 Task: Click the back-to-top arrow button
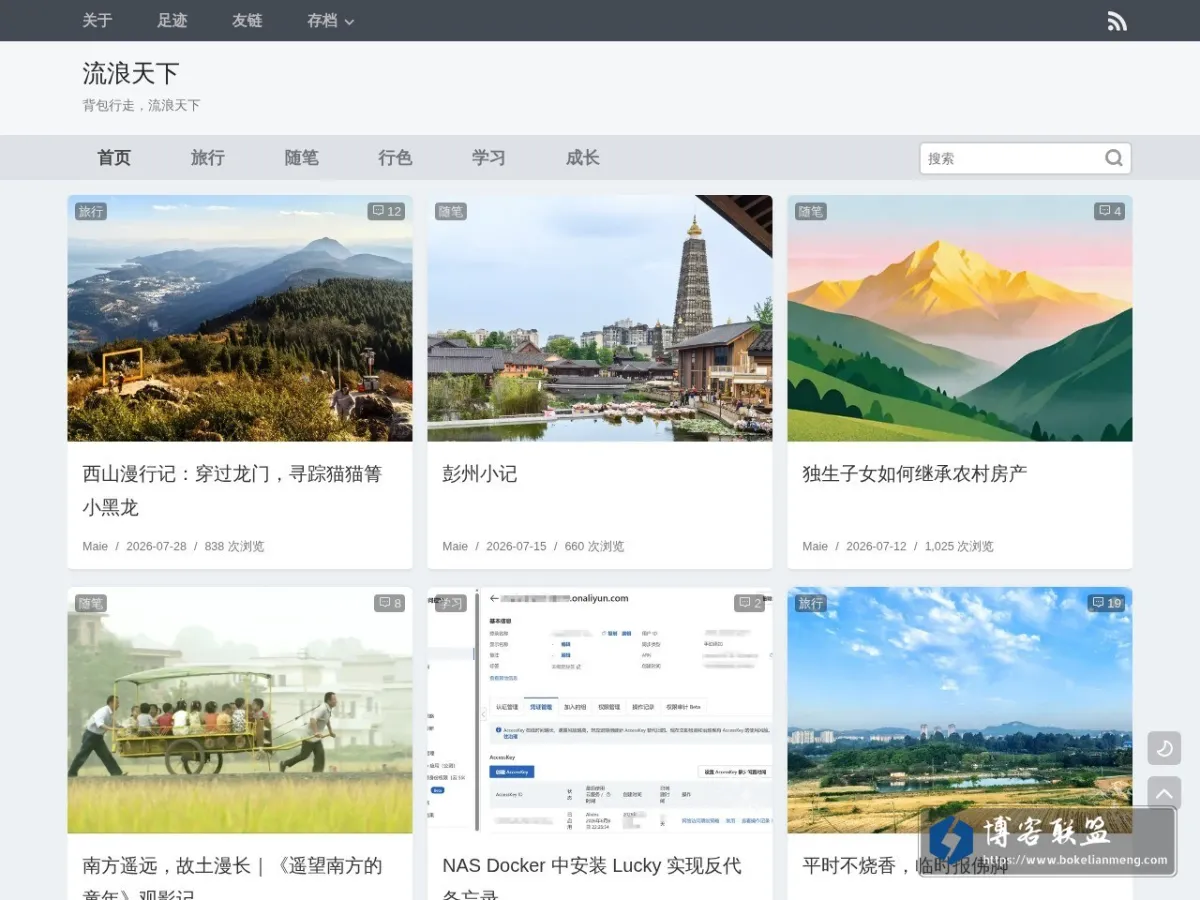tap(1164, 793)
